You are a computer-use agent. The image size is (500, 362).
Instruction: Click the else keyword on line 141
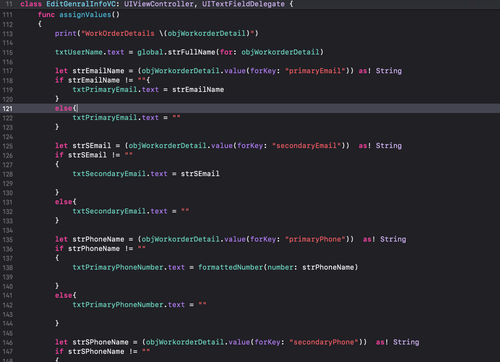63,295
